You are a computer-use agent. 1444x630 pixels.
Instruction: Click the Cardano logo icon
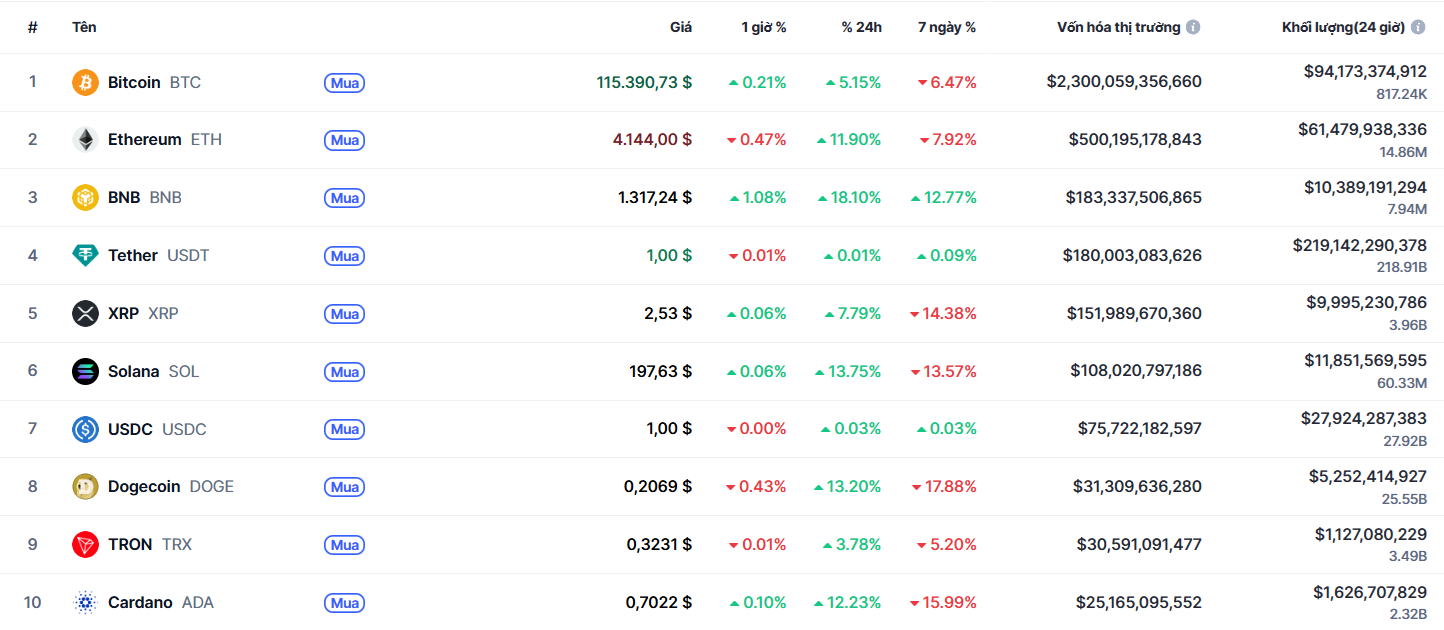pyautogui.click(x=86, y=603)
